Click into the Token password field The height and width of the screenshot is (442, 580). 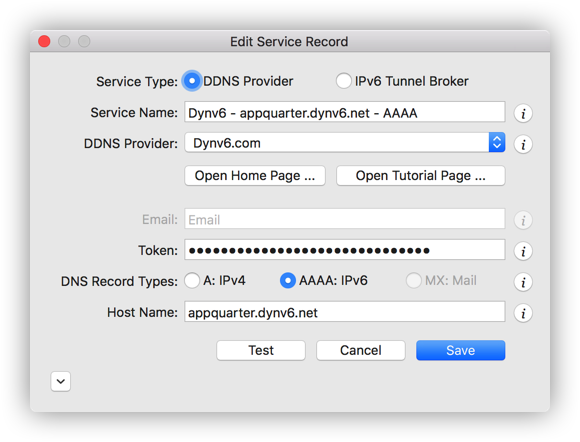pyautogui.click(x=345, y=250)
